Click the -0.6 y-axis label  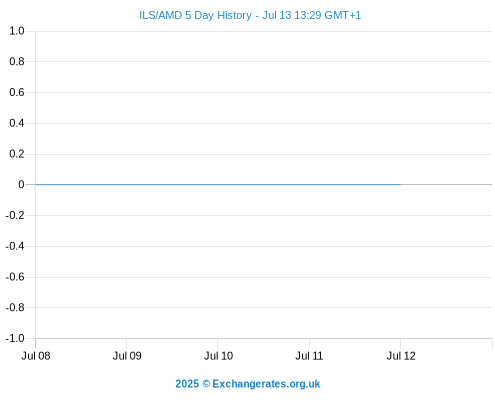point(15,277)
